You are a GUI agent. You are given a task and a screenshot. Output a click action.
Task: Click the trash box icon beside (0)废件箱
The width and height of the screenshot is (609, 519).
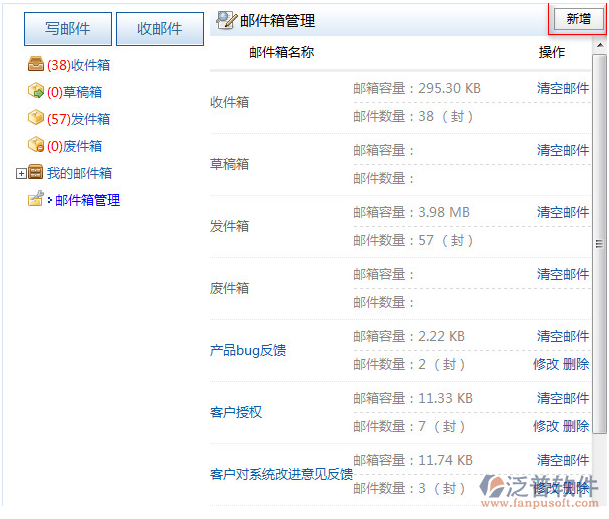pyautogui.click(x=36, y=145)
